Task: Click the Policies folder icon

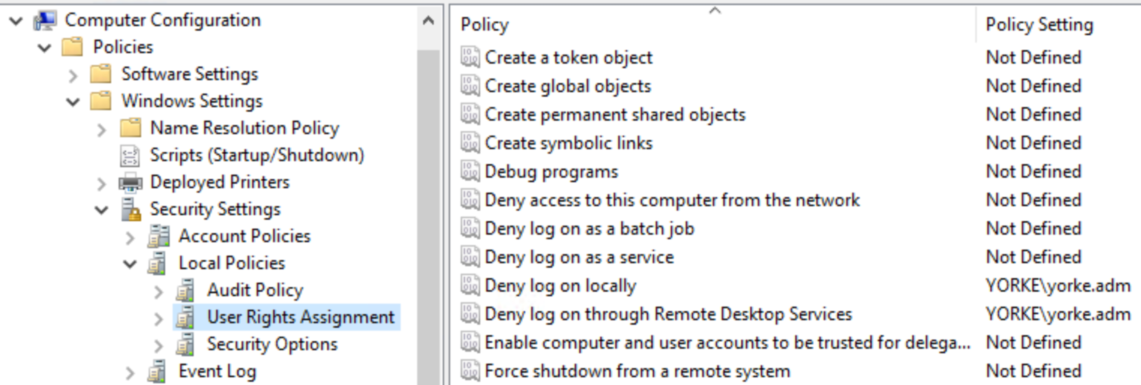Action: [x=73, y=47]
